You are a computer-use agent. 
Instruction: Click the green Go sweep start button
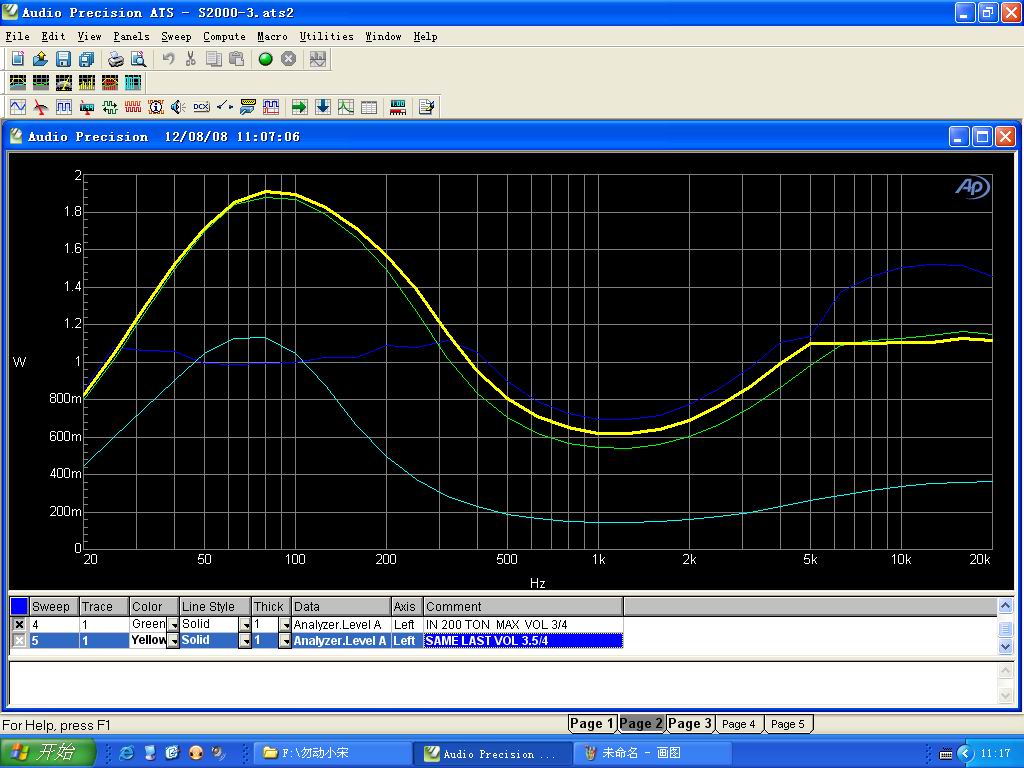266,59
